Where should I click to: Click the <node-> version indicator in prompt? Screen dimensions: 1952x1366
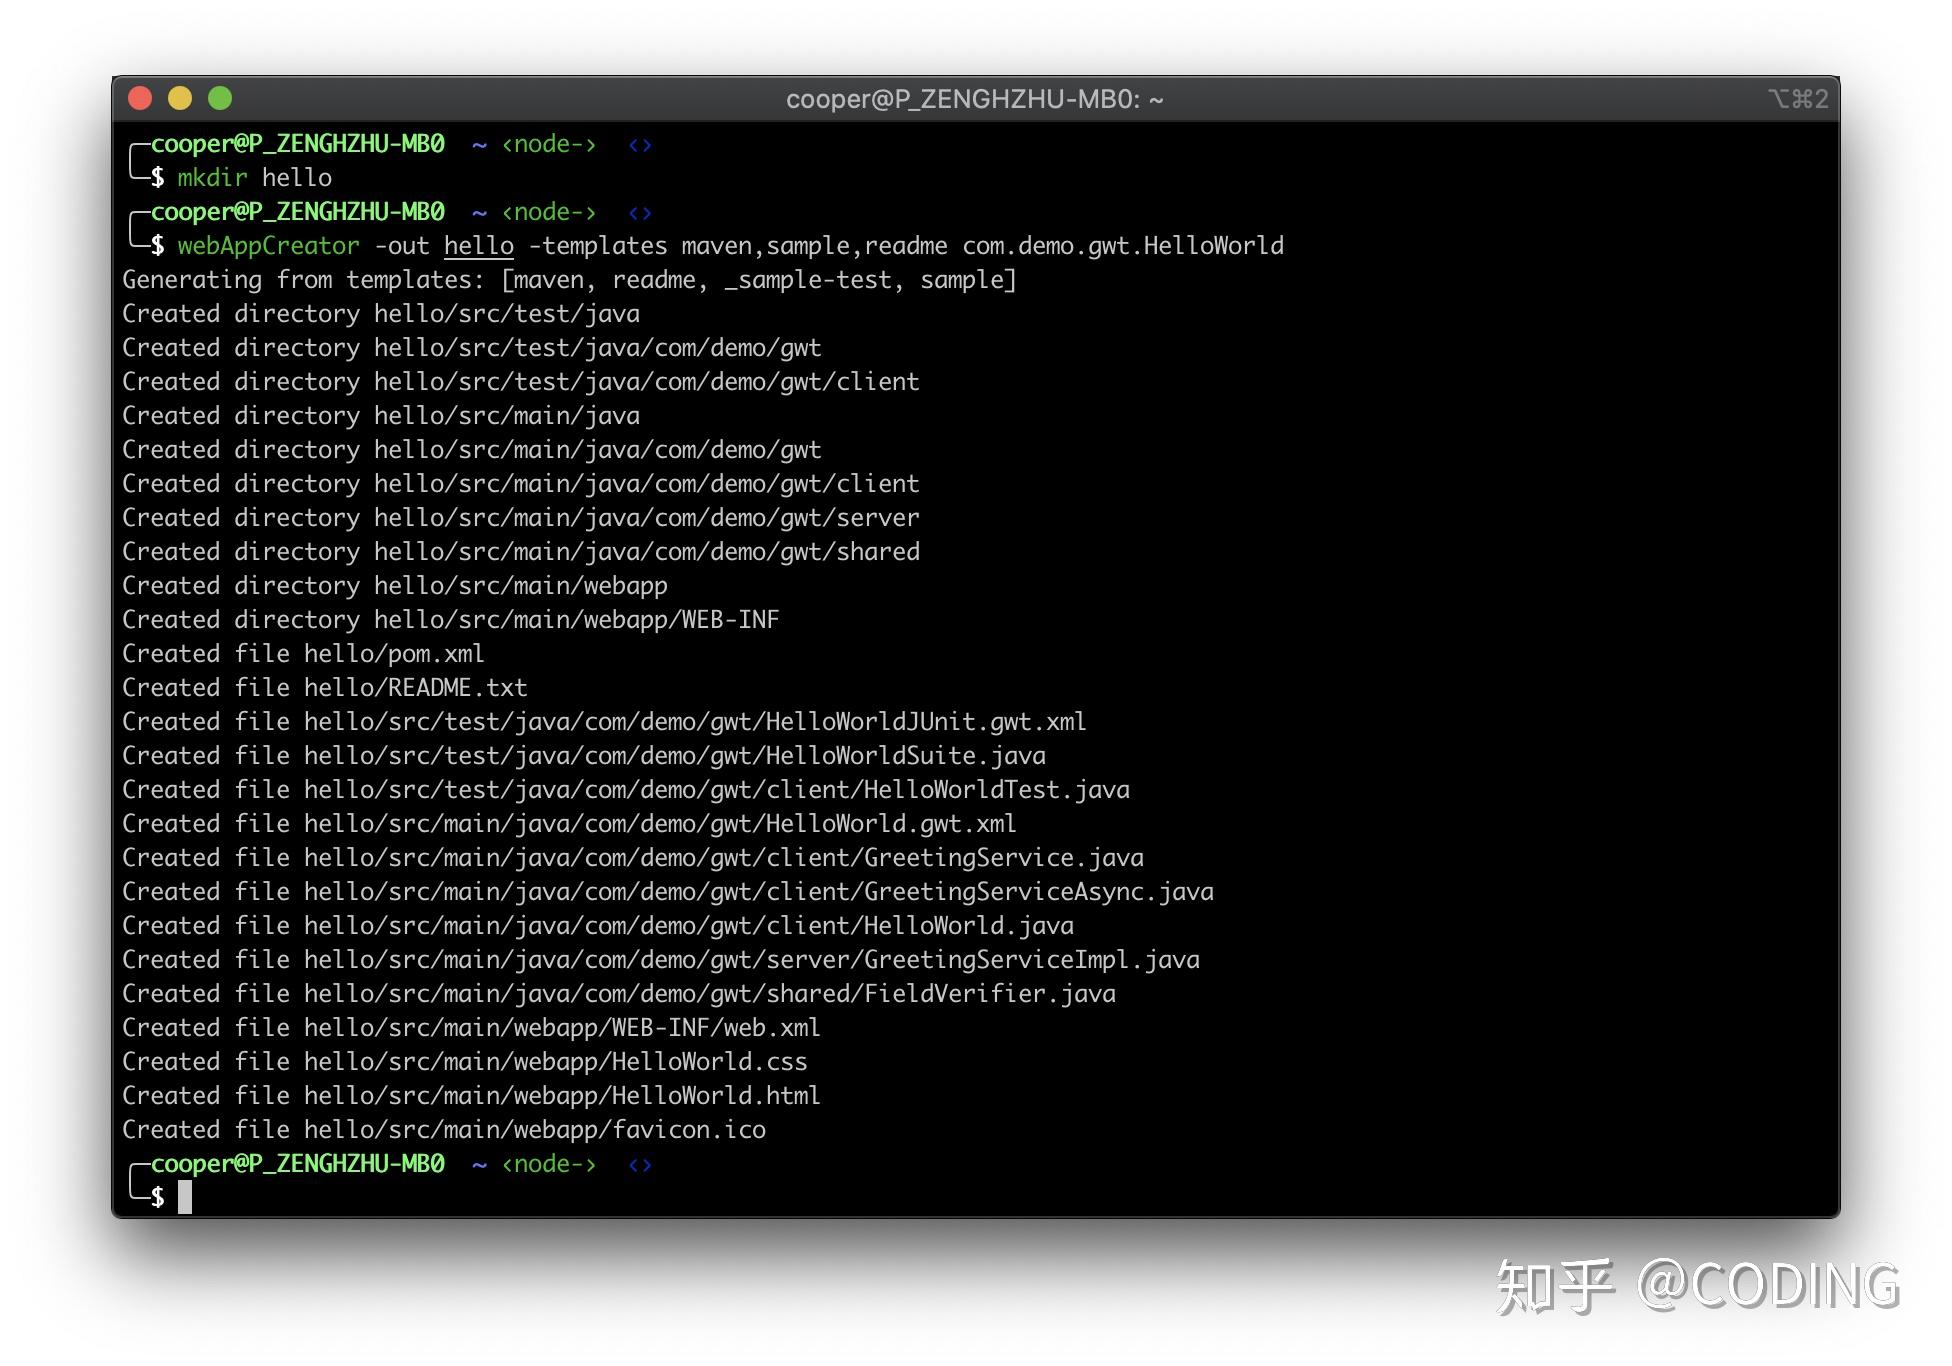pyautogui.click(x=549, y=144)
